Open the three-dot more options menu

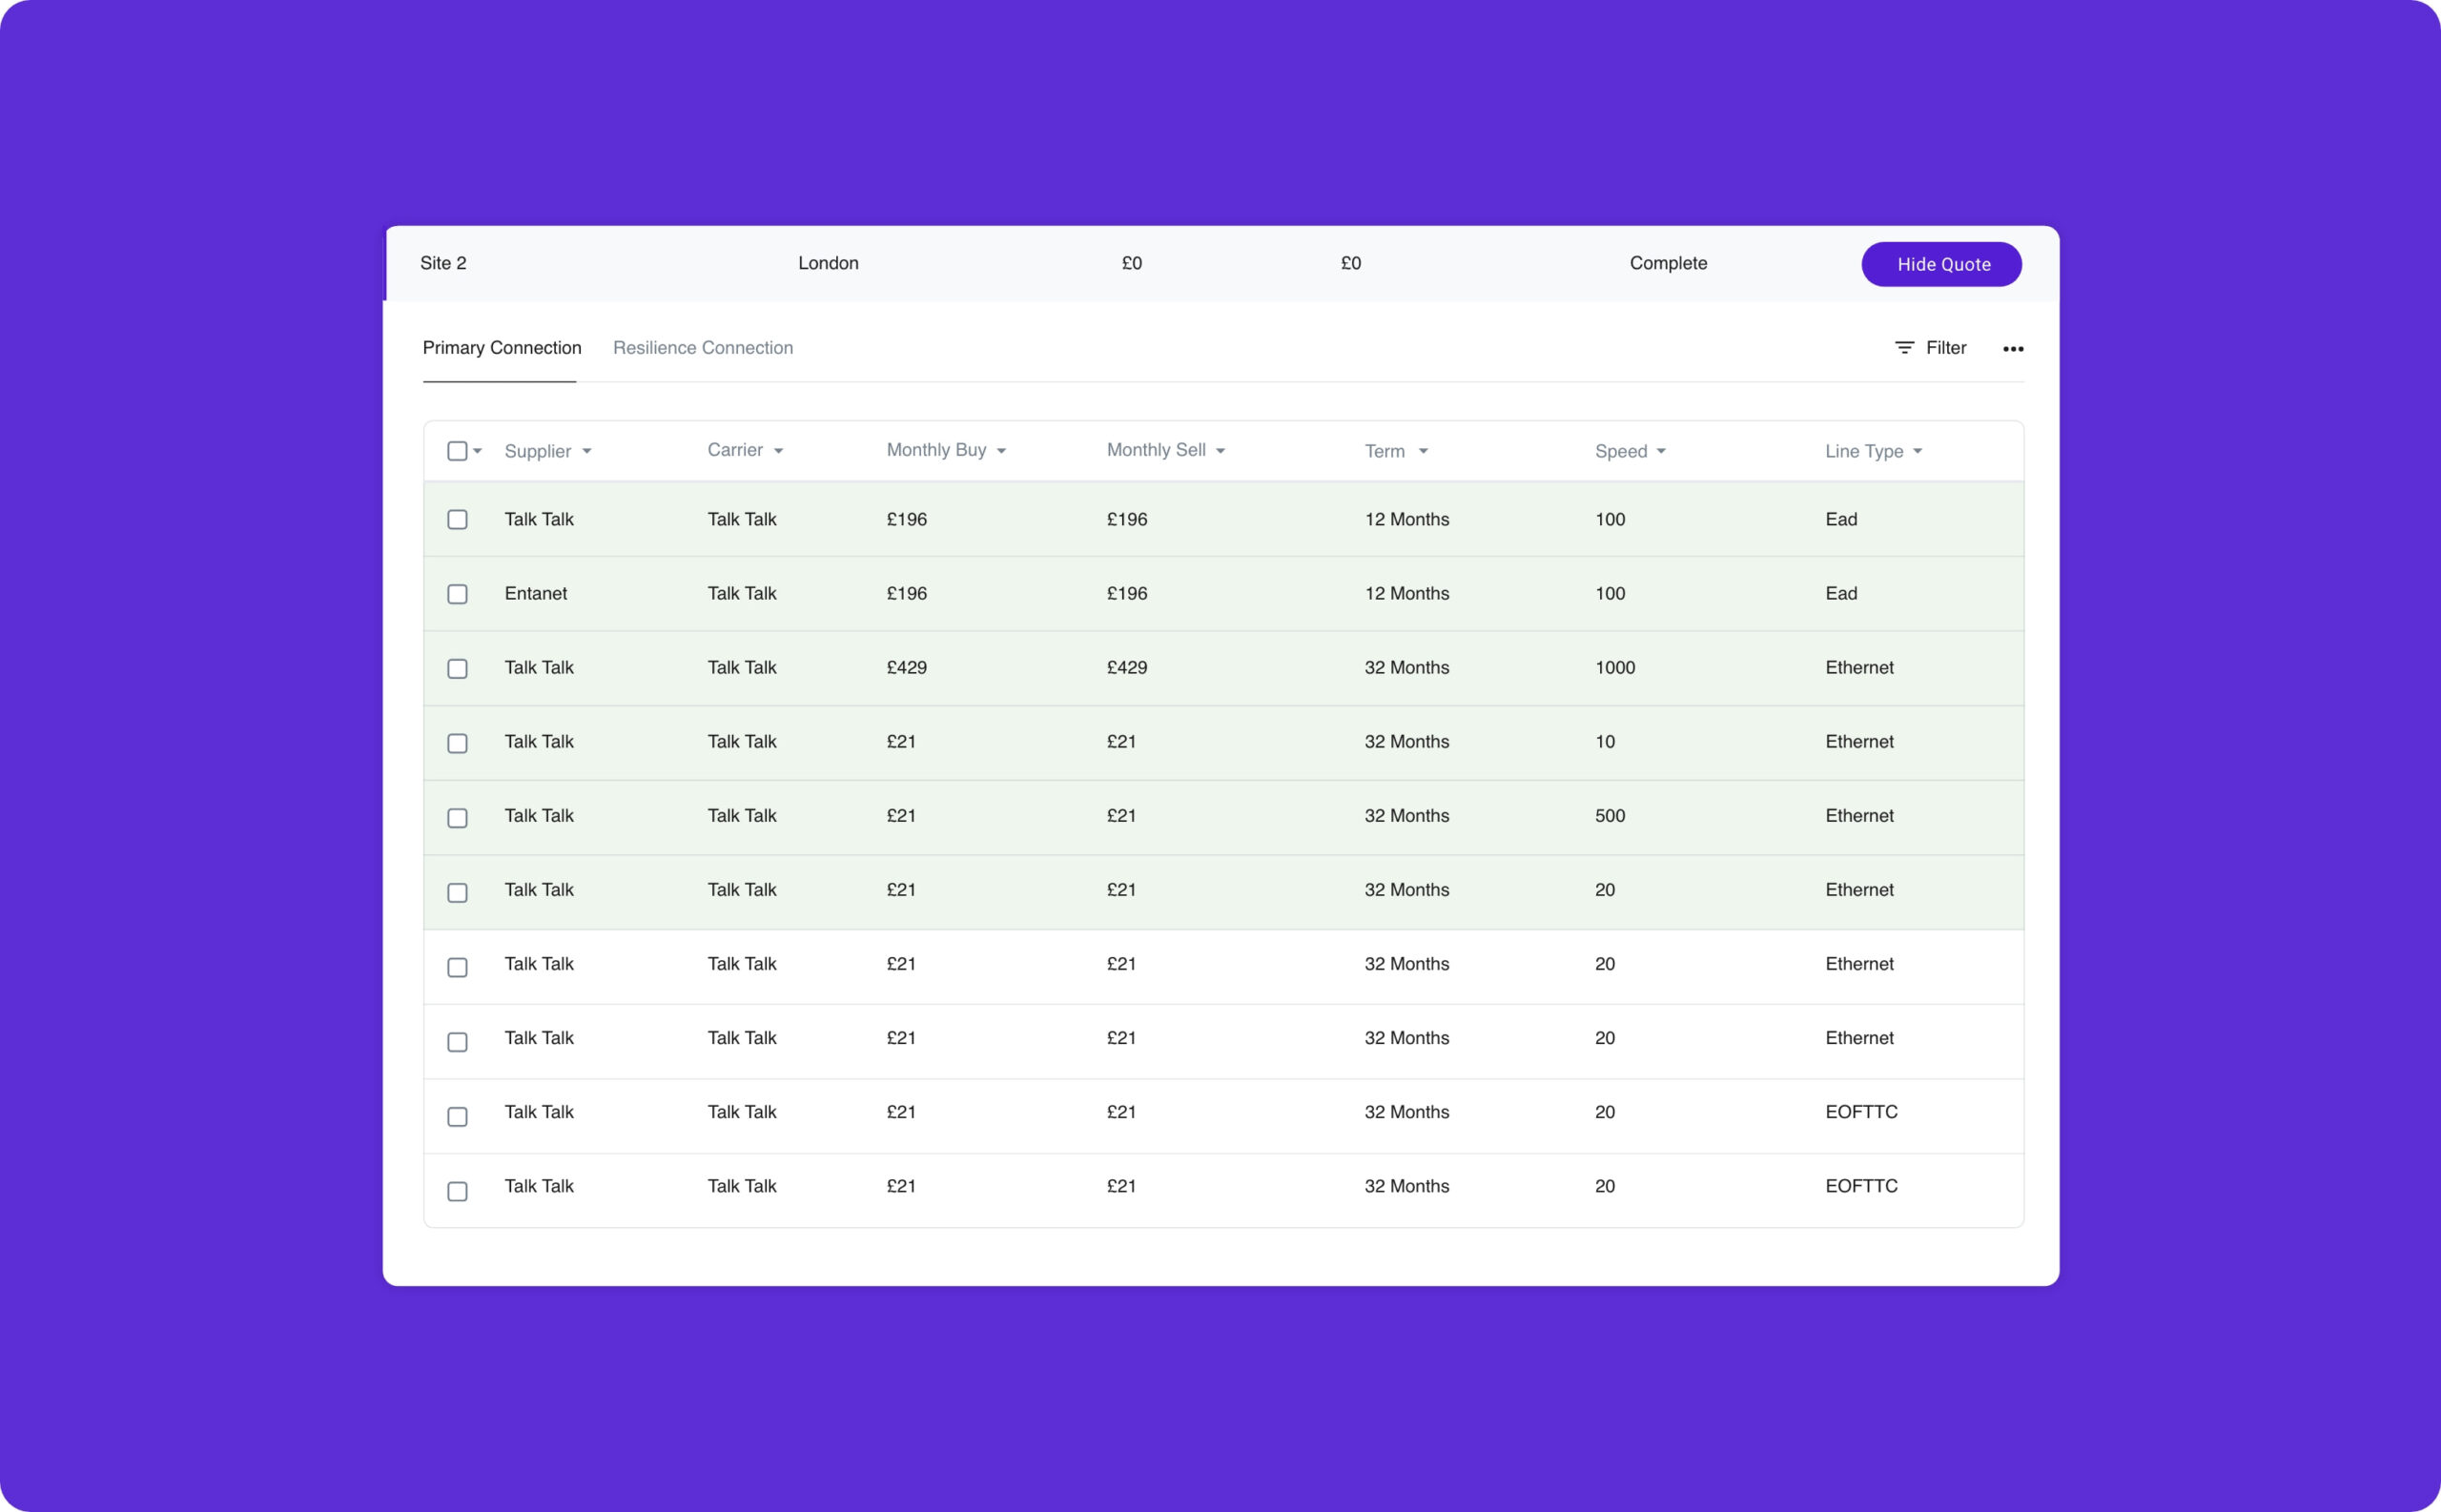(2012, 349)
